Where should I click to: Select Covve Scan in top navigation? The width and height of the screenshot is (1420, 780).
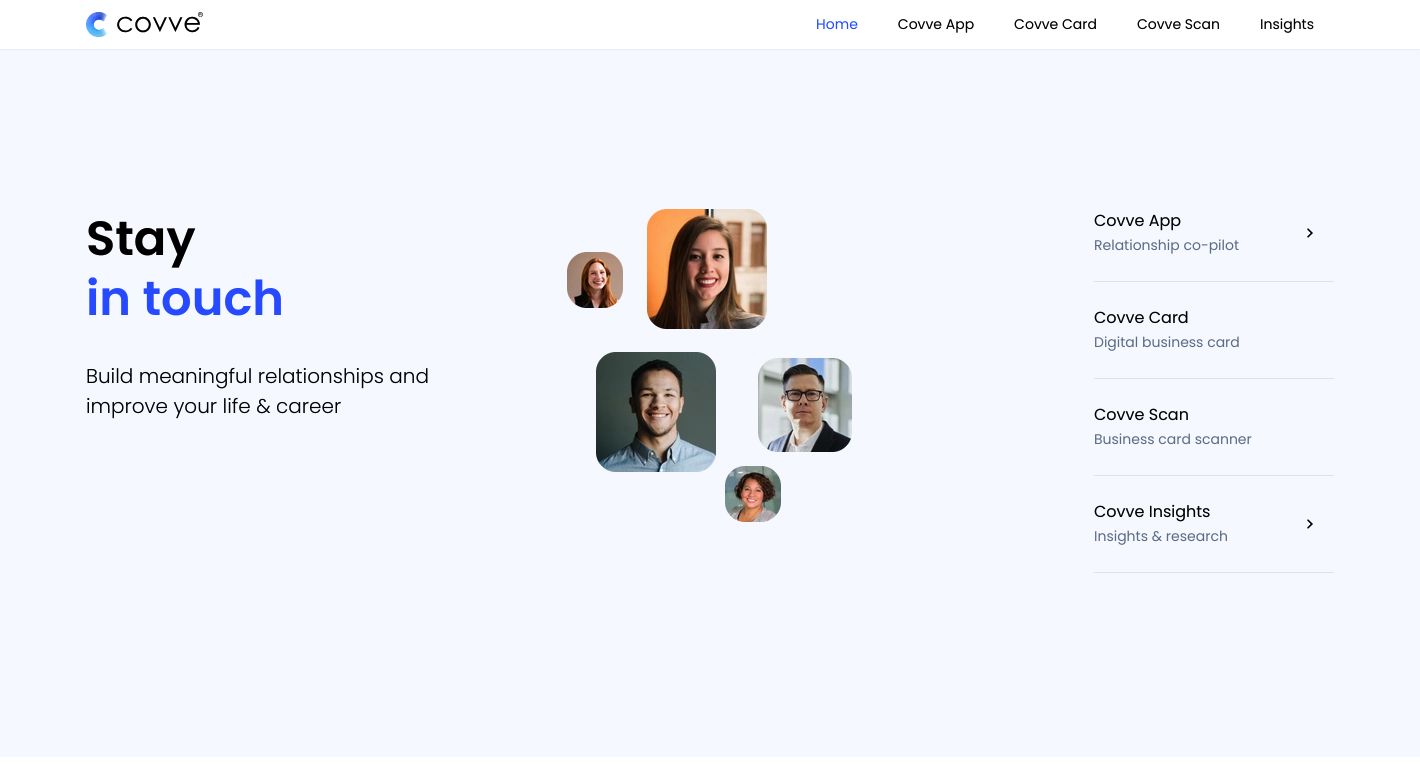pos(1178,24)
